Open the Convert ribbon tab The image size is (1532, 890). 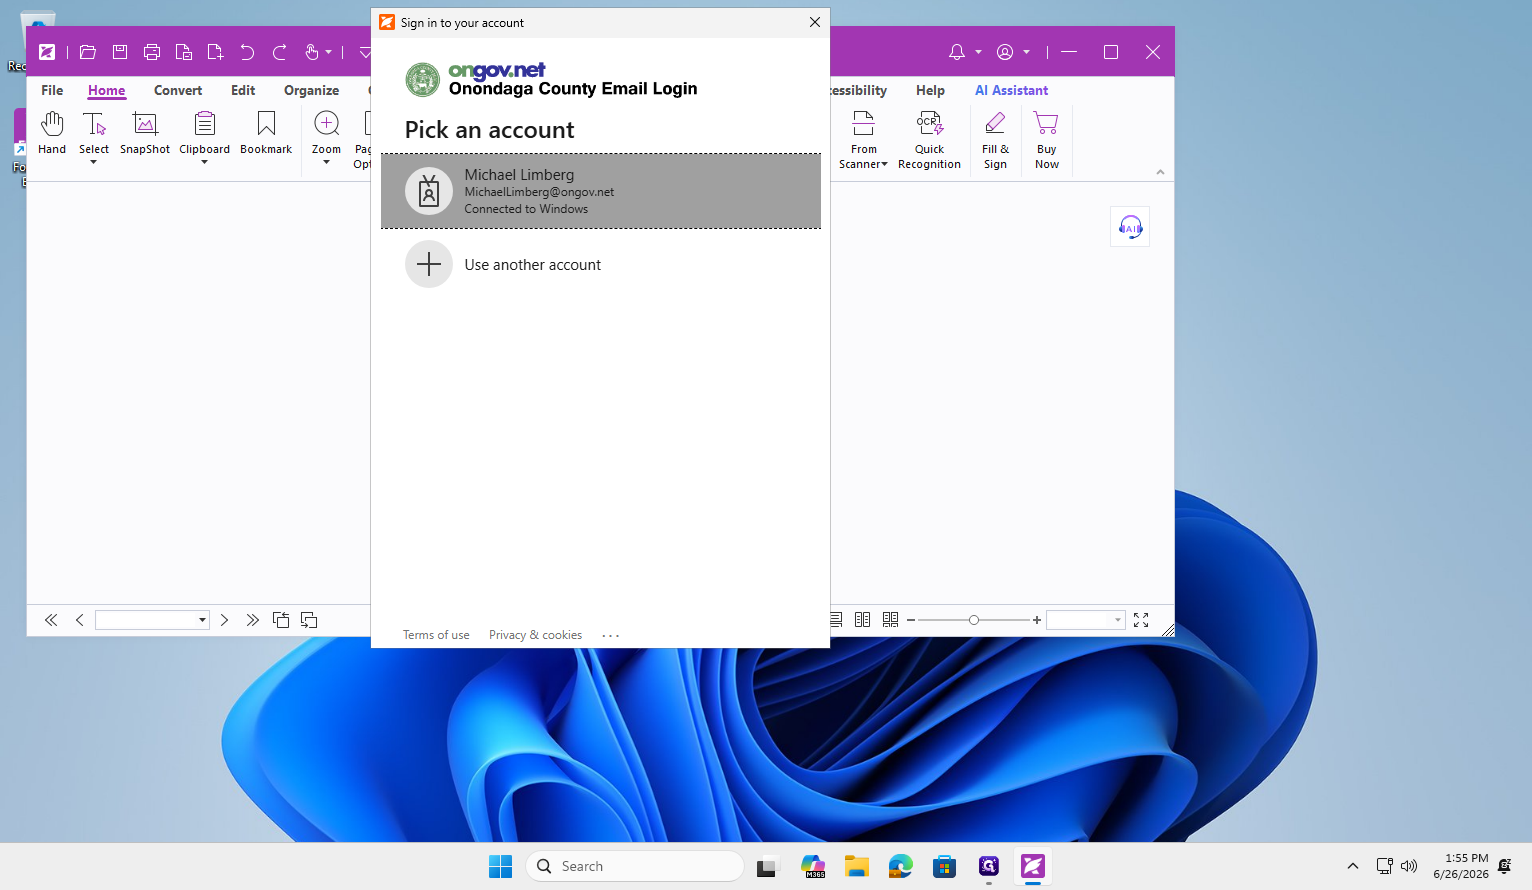[178, 90]
